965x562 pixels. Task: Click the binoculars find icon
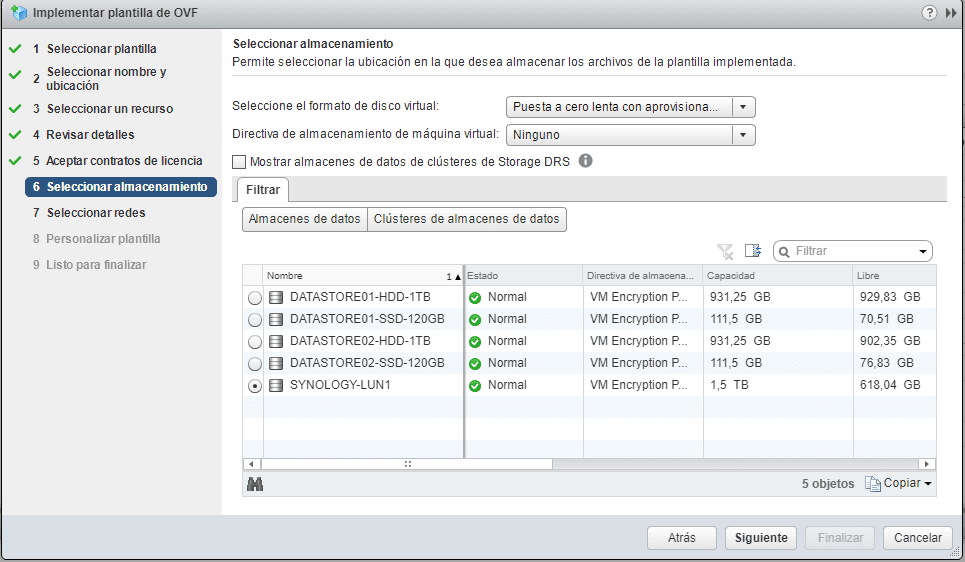[x=254, y=484]
